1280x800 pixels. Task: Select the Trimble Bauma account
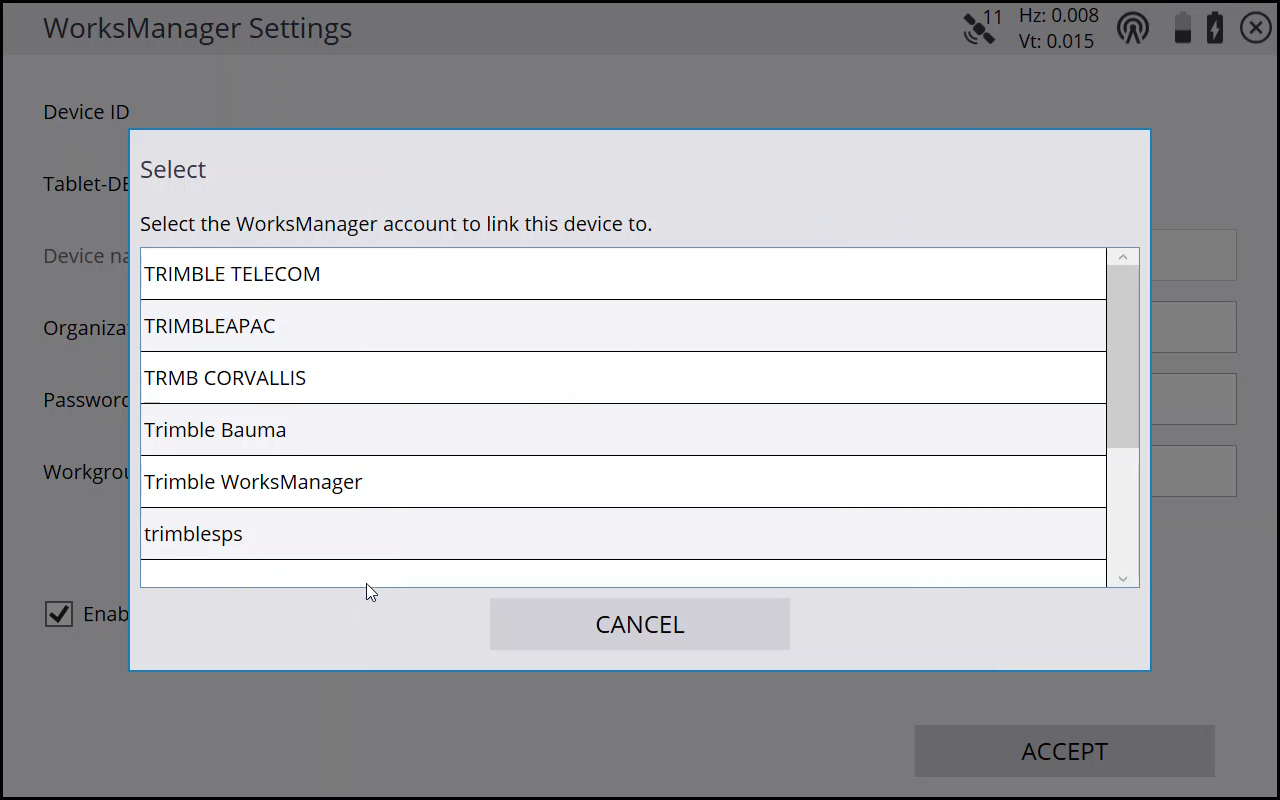623,430
